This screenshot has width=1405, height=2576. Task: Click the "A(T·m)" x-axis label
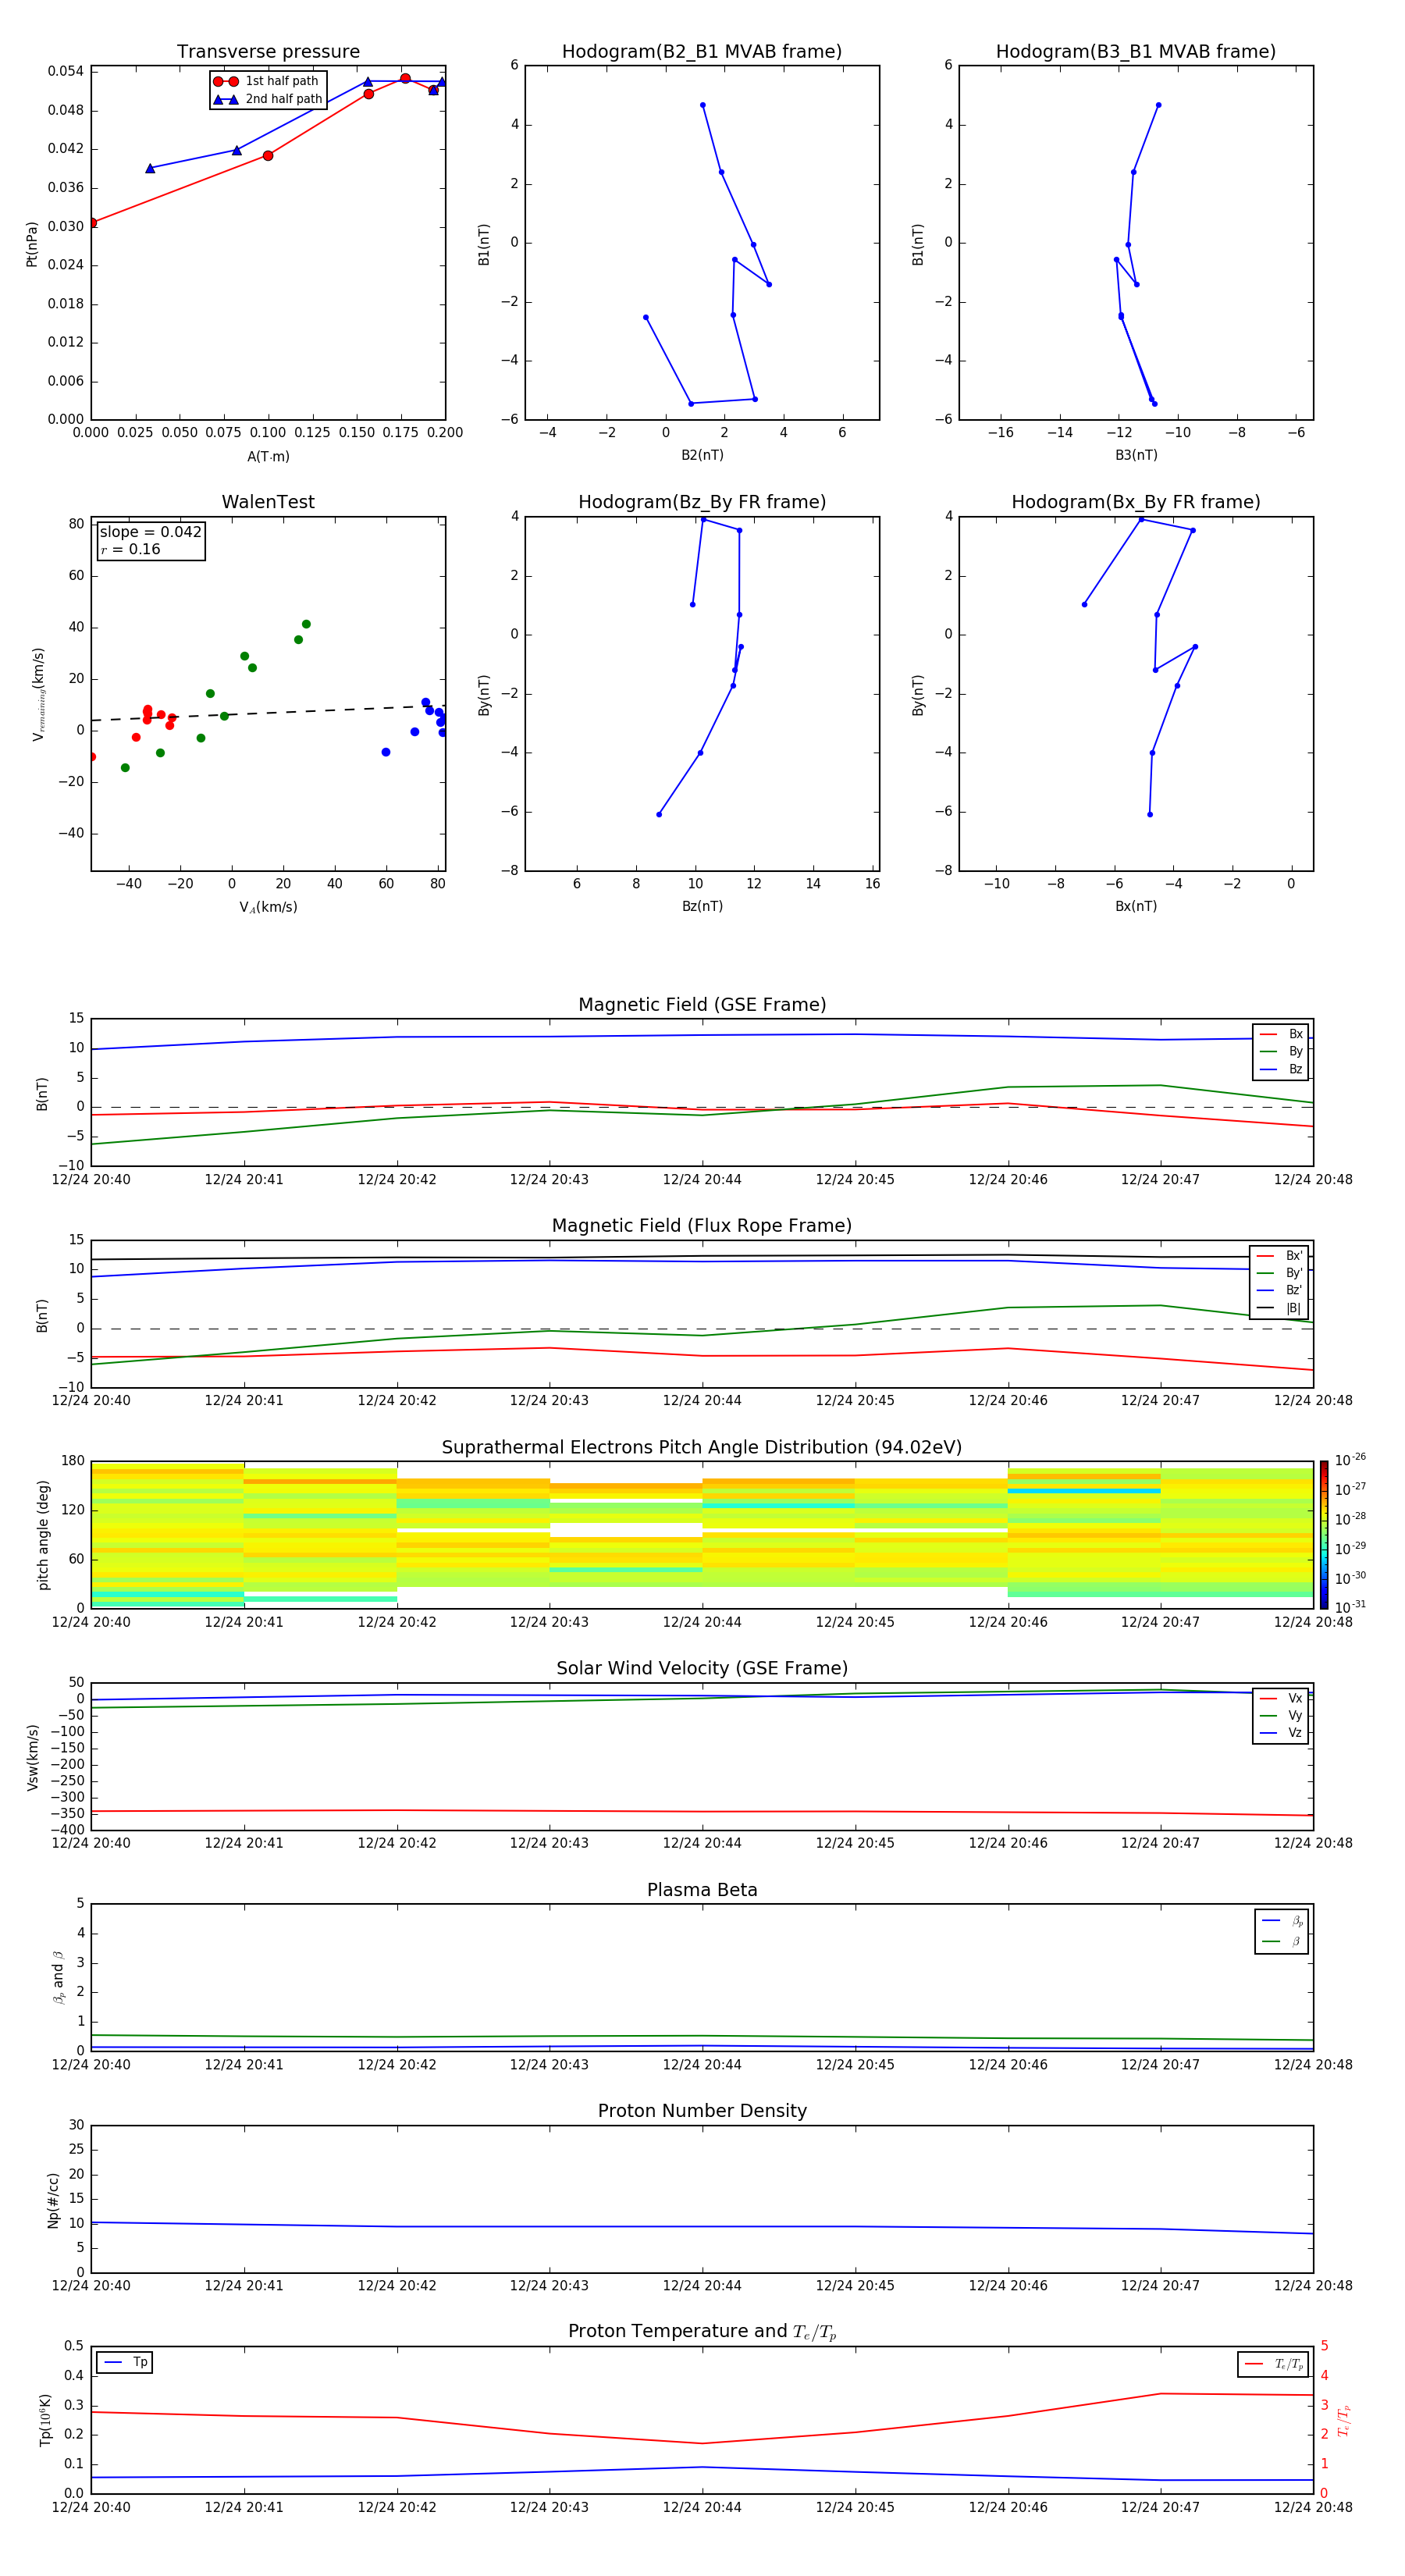pos(268,456)
